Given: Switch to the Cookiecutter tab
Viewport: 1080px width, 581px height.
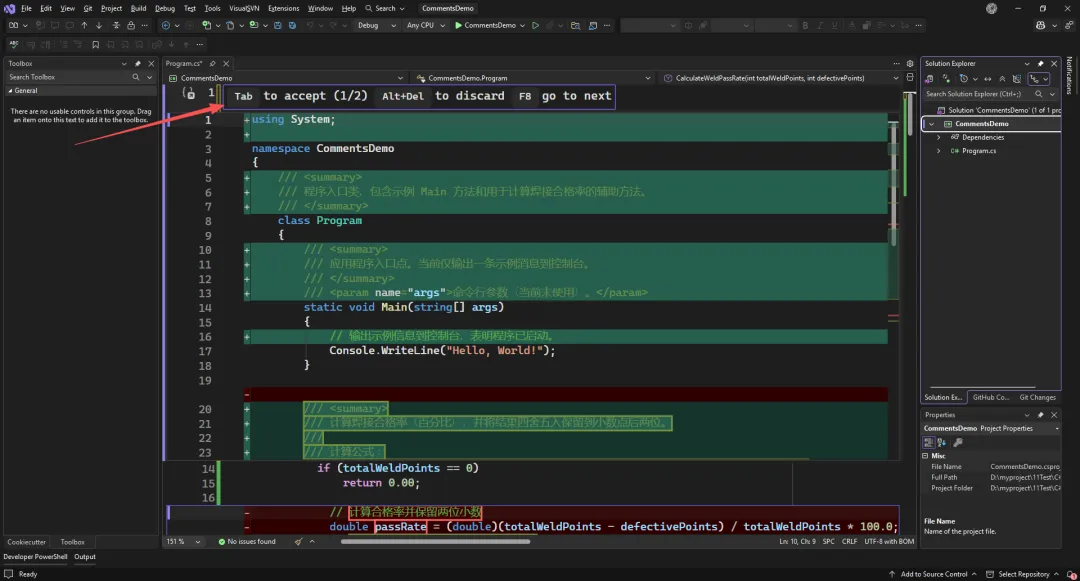Looking at the screenshot, I should click(x=27, y=542).
